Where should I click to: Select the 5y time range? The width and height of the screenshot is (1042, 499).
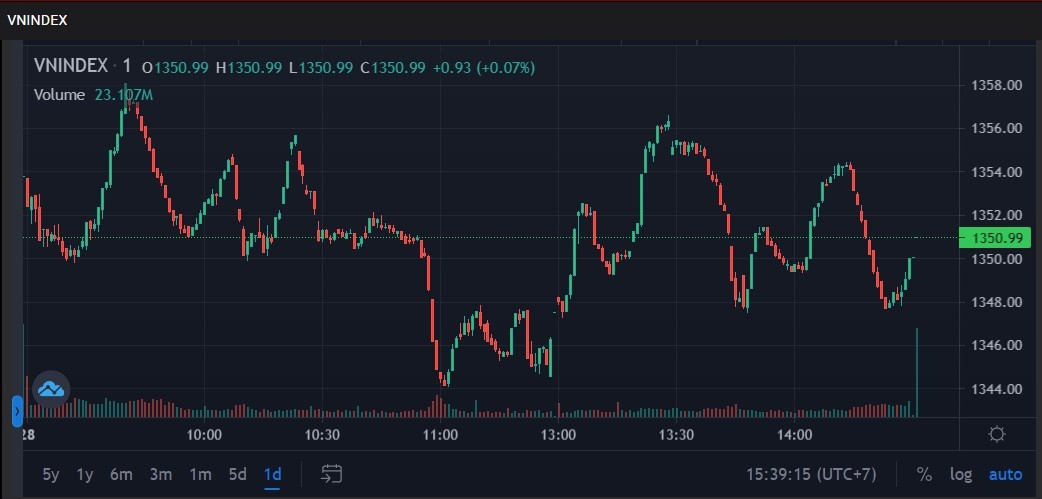pyautogui.click(x=51, y=474)
